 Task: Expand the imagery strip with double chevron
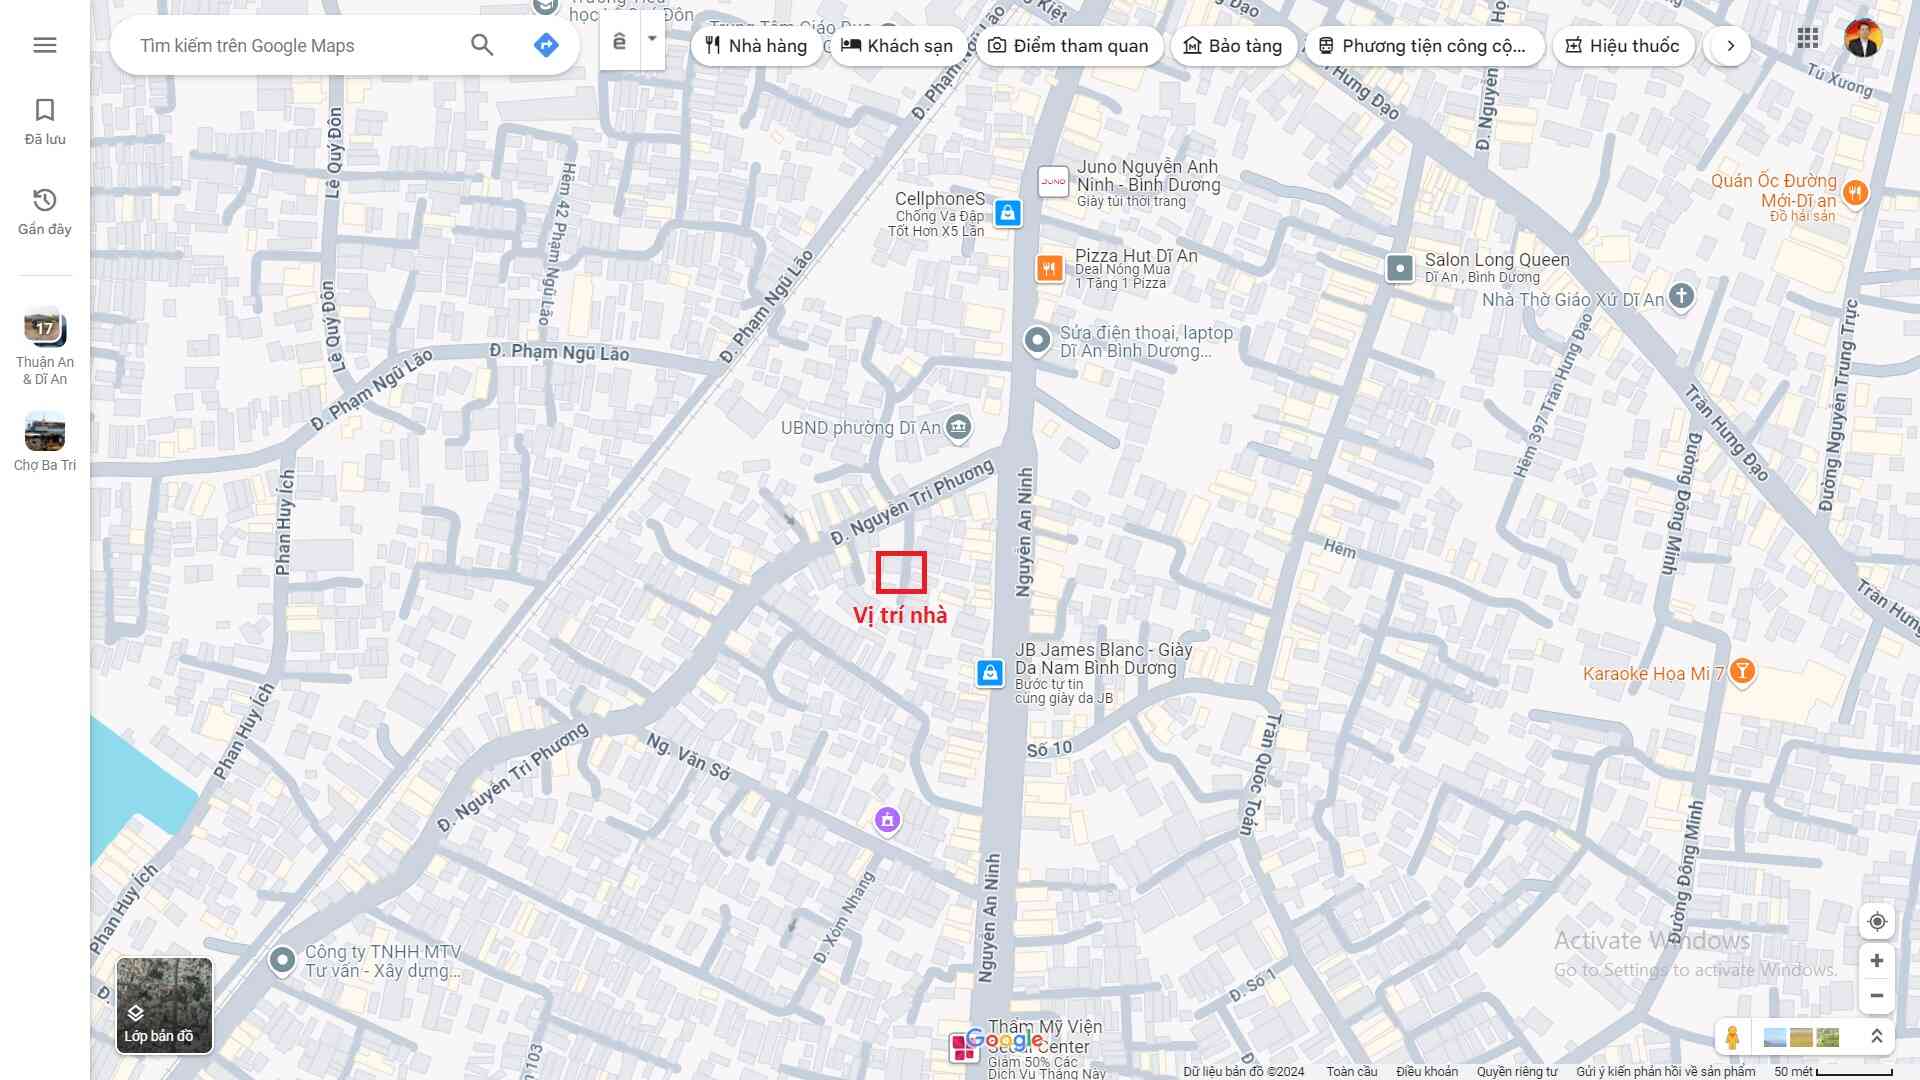click(x=1877, y=1037)
